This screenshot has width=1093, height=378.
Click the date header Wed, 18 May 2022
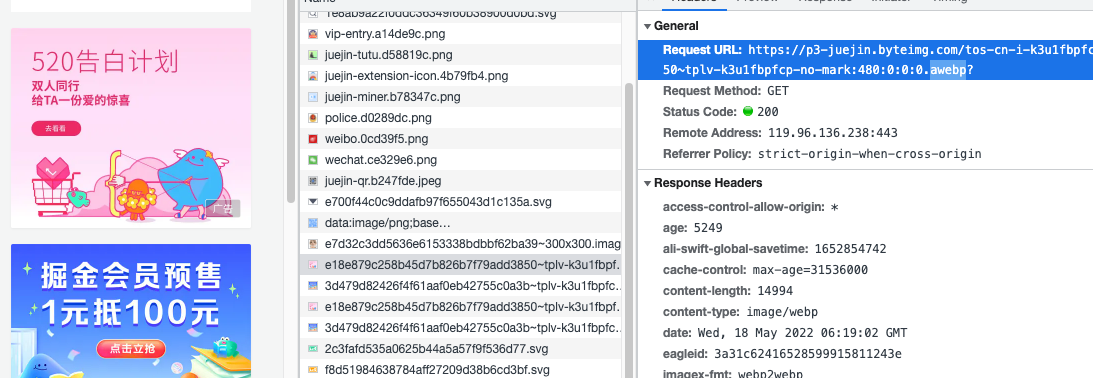click(x=786, y=333)
